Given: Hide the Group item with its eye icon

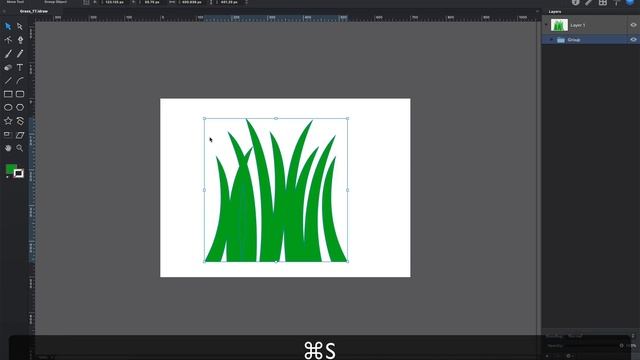Looking at the screenshot, I should pyautogui.click(x=633, y=40).
